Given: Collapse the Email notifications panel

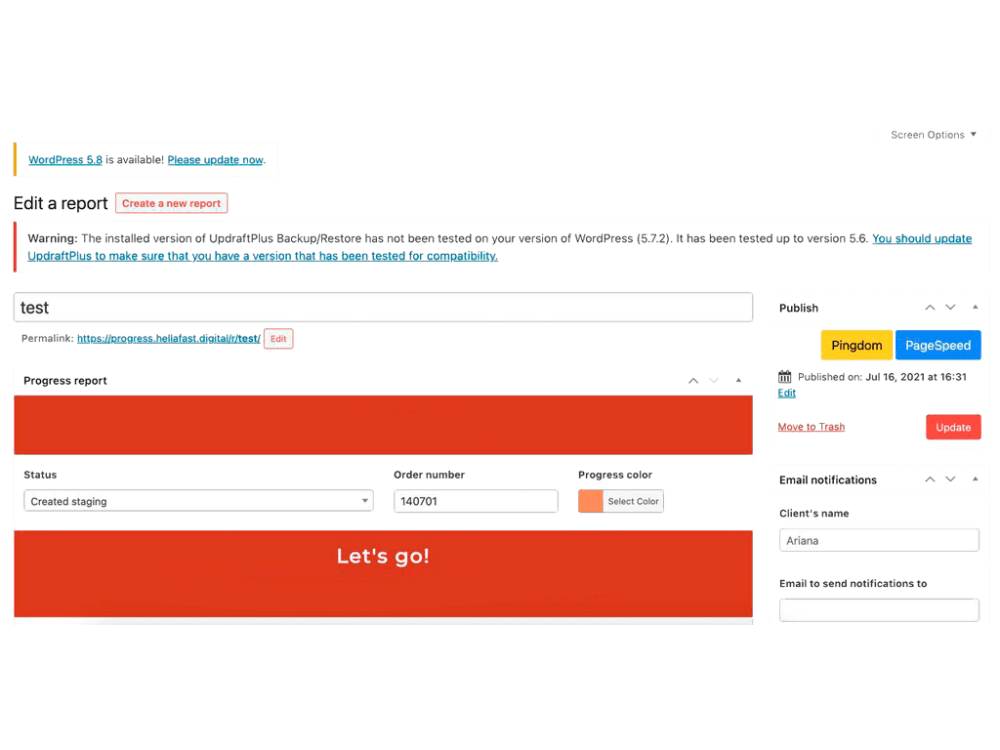Looking at the screenshot, I should coord(975,479).
